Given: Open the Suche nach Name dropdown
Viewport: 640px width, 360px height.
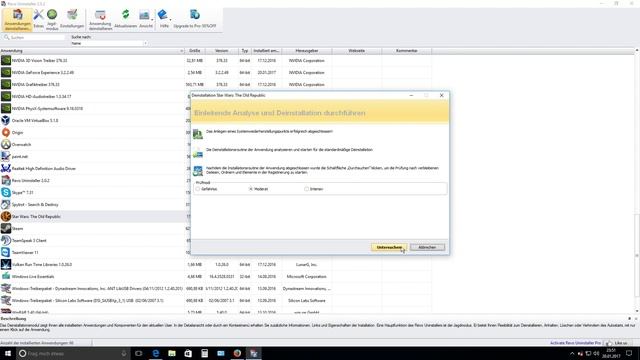Looking at the screenshot, I should pyautogui.click(x=109, y=43).
